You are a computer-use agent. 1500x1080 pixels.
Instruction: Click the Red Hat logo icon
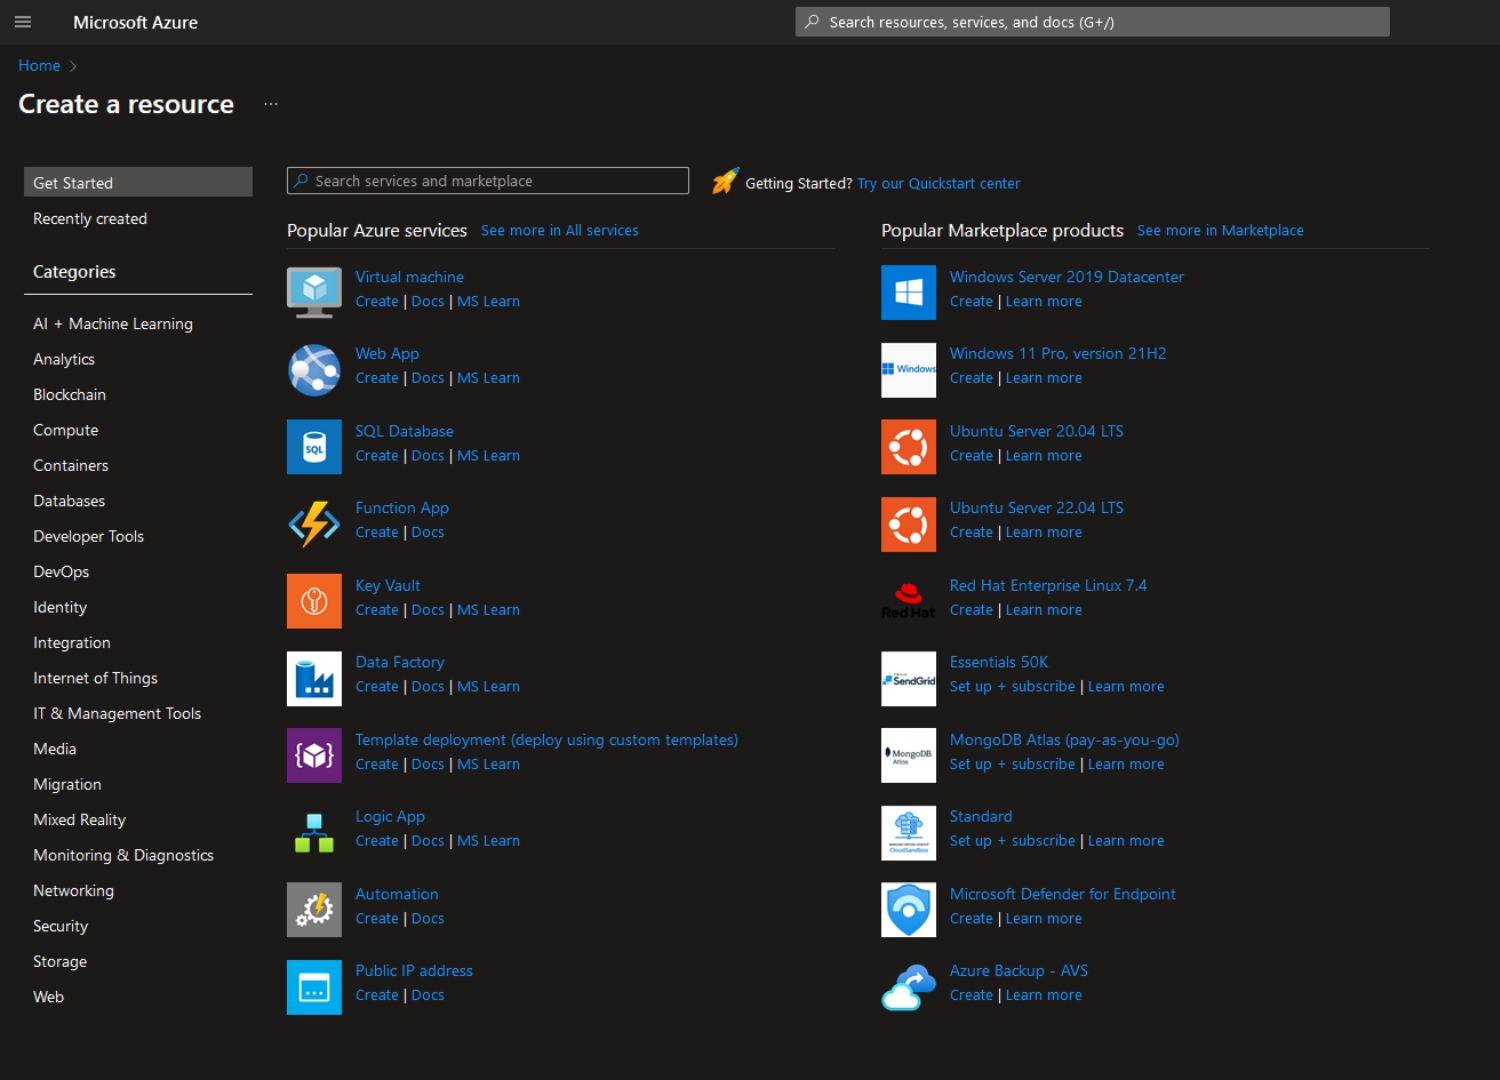[x=908, y=601]
